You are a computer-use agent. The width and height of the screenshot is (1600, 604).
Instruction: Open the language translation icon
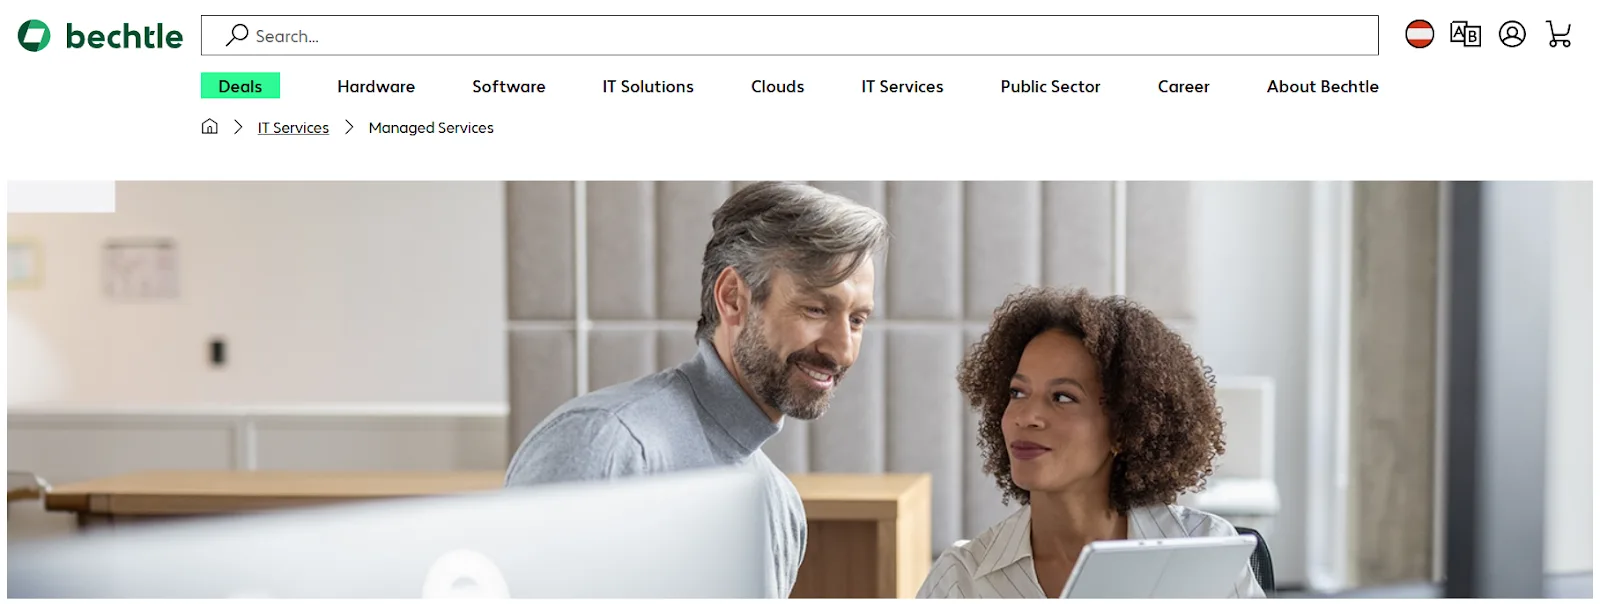click(x=1465, y=34)
